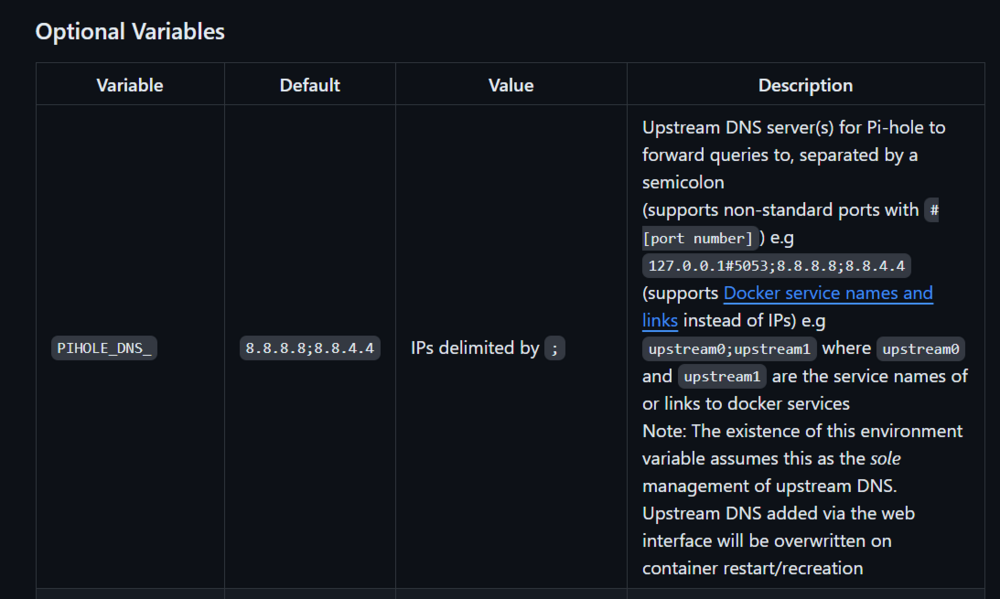Click the [port number] code badge

pos(700,239)
